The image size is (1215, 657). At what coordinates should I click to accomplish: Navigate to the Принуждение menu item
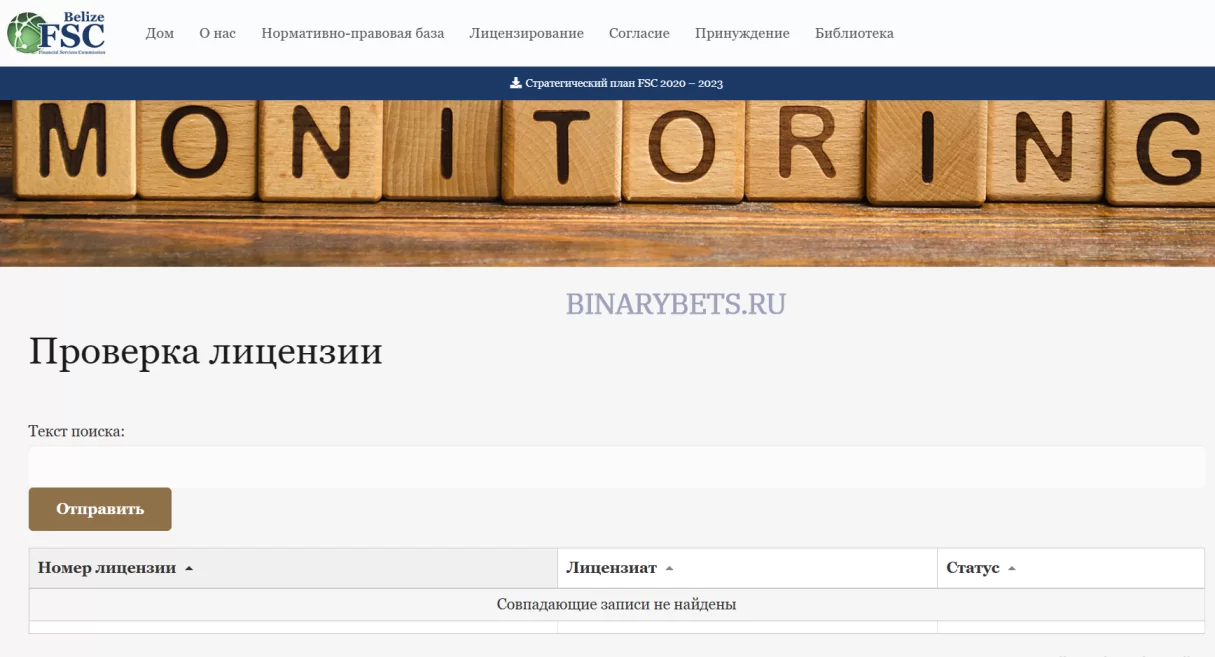(742, 33)
